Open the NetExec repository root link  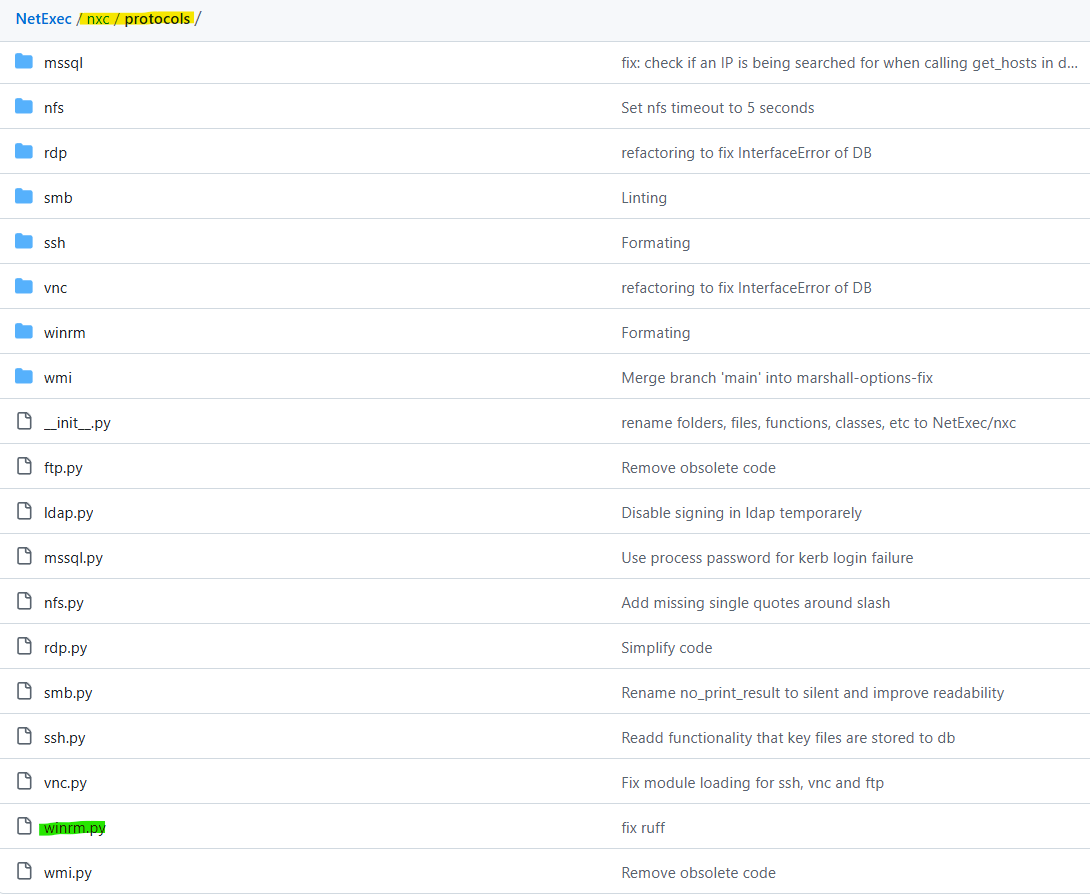point(43,19)
